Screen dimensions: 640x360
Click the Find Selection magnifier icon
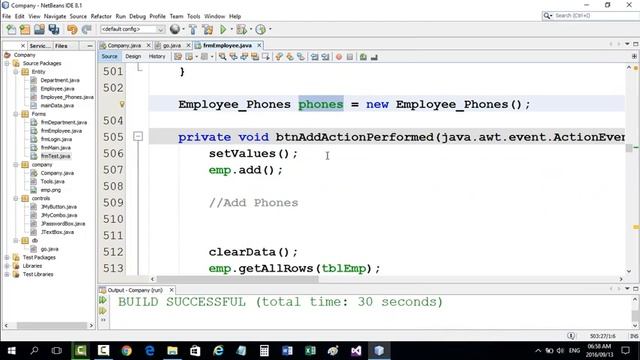tap(222, 57)
